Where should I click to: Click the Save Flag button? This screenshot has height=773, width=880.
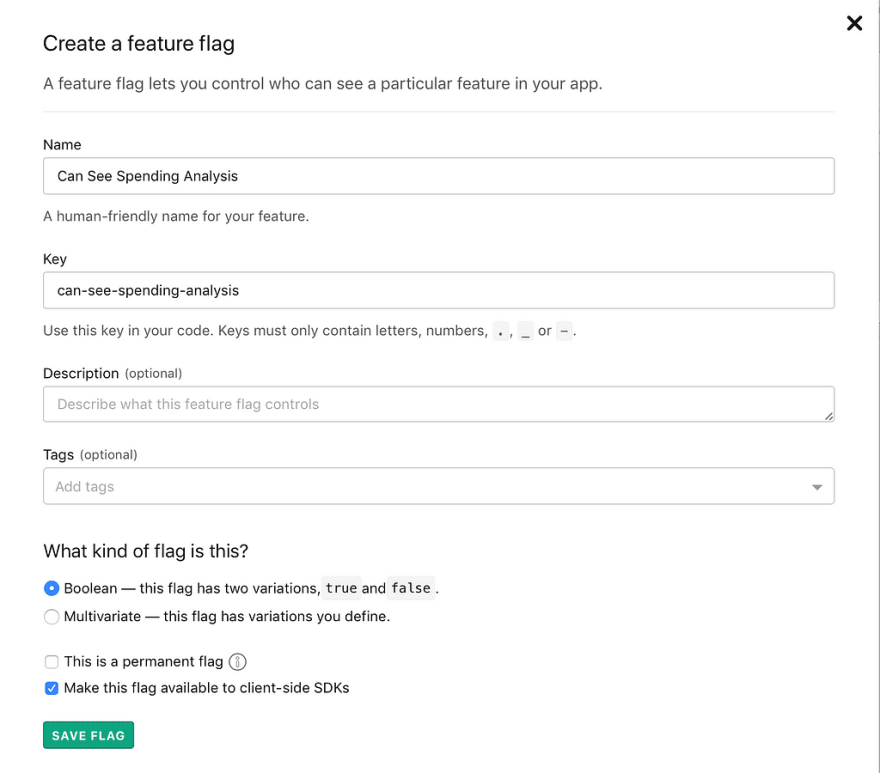coord(89,735)
